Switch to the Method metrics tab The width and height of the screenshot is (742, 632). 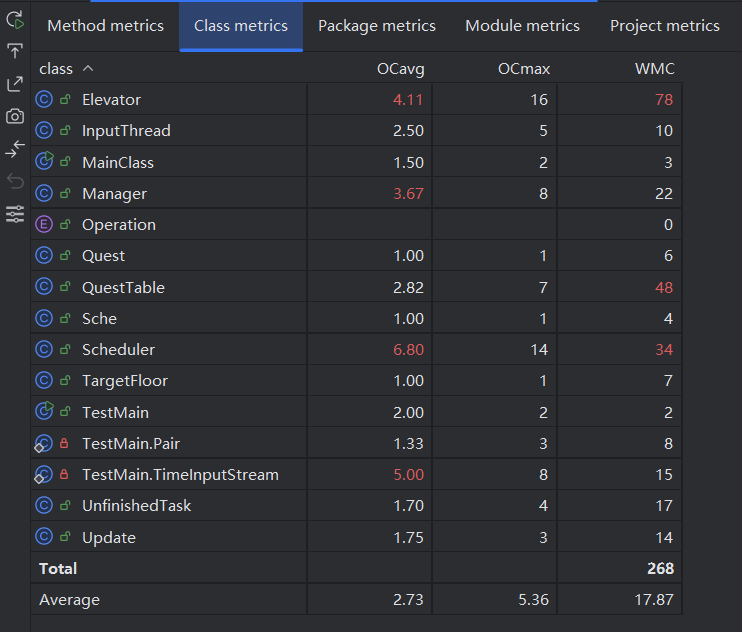pos(105,26)
